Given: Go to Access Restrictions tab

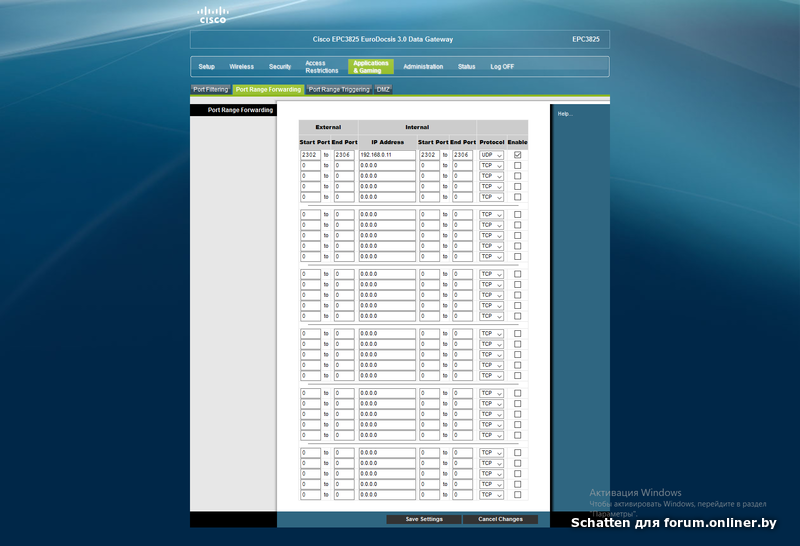Looking at the screenshot, I should click(322, 67).
